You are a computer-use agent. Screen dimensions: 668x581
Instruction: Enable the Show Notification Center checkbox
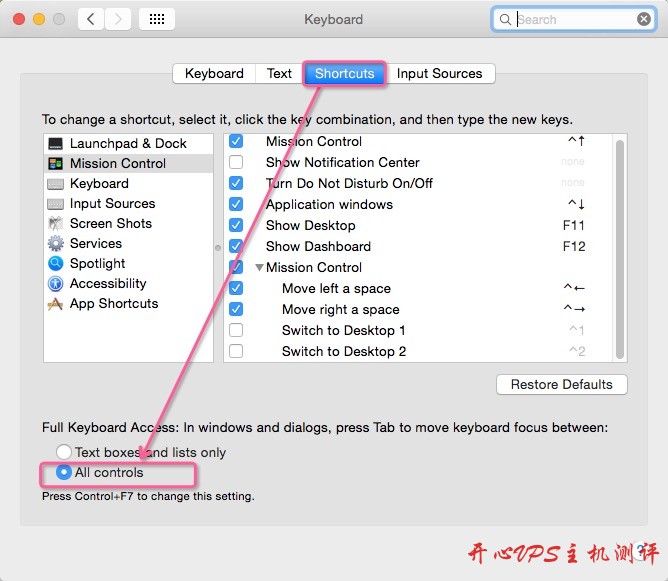pos(236,162)
